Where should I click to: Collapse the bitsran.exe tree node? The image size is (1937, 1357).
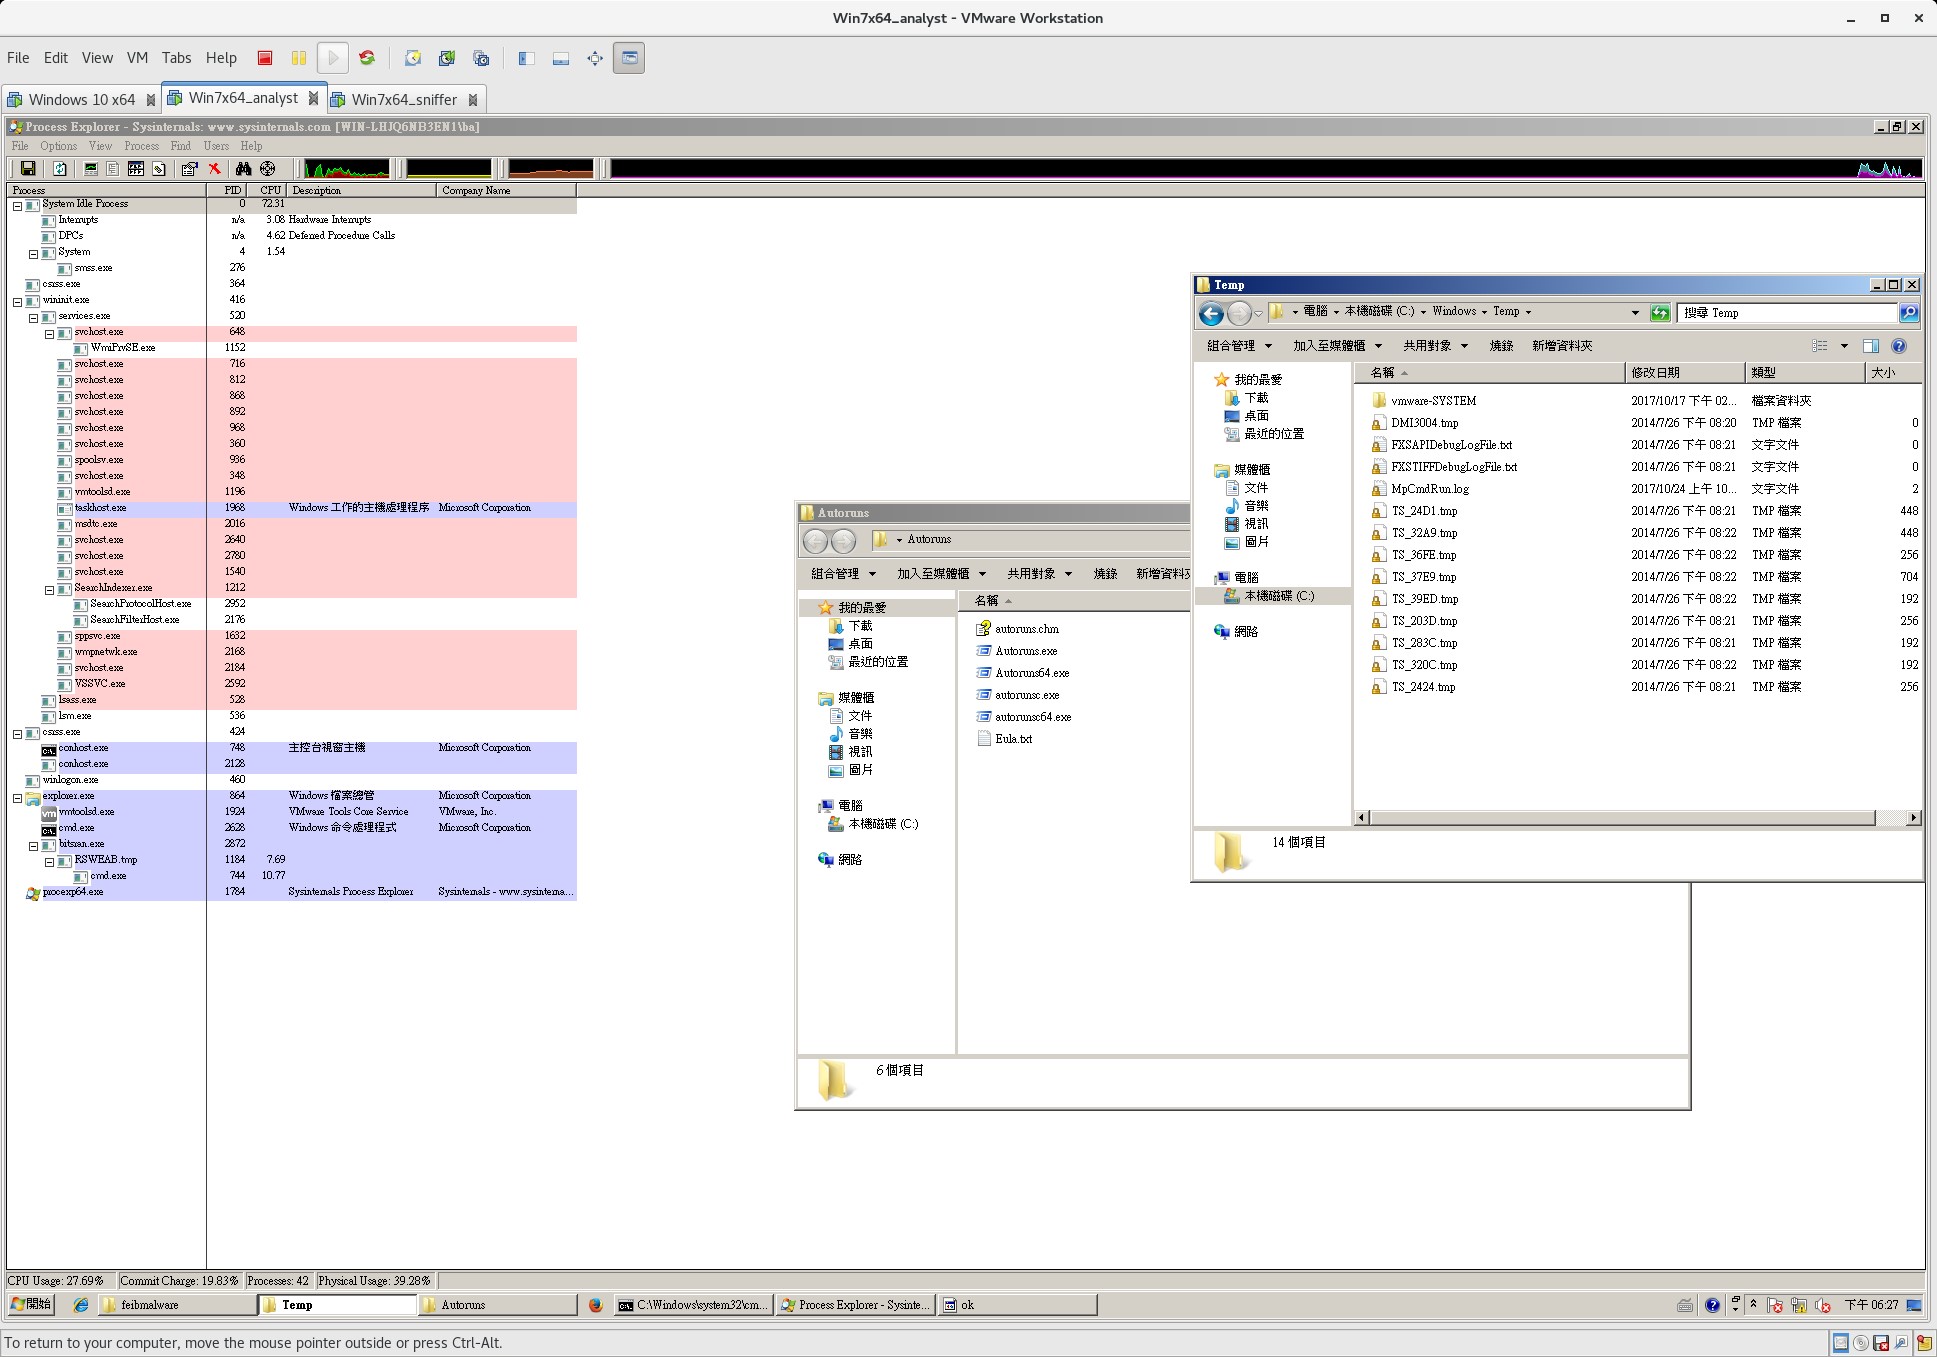[x=33, y=845]
